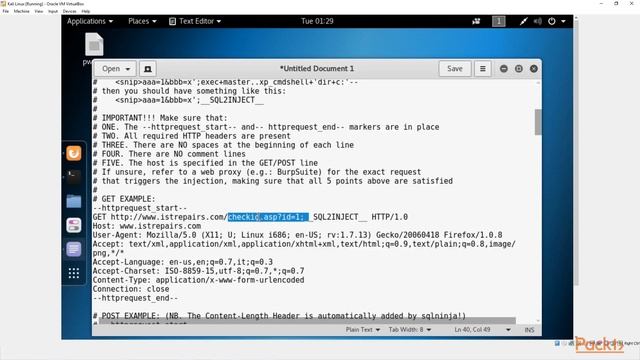640x360 pixels.
Task: Click the '# IMPORTANT!!! Make sure that:' line
Action: click(x=160, y=118)
